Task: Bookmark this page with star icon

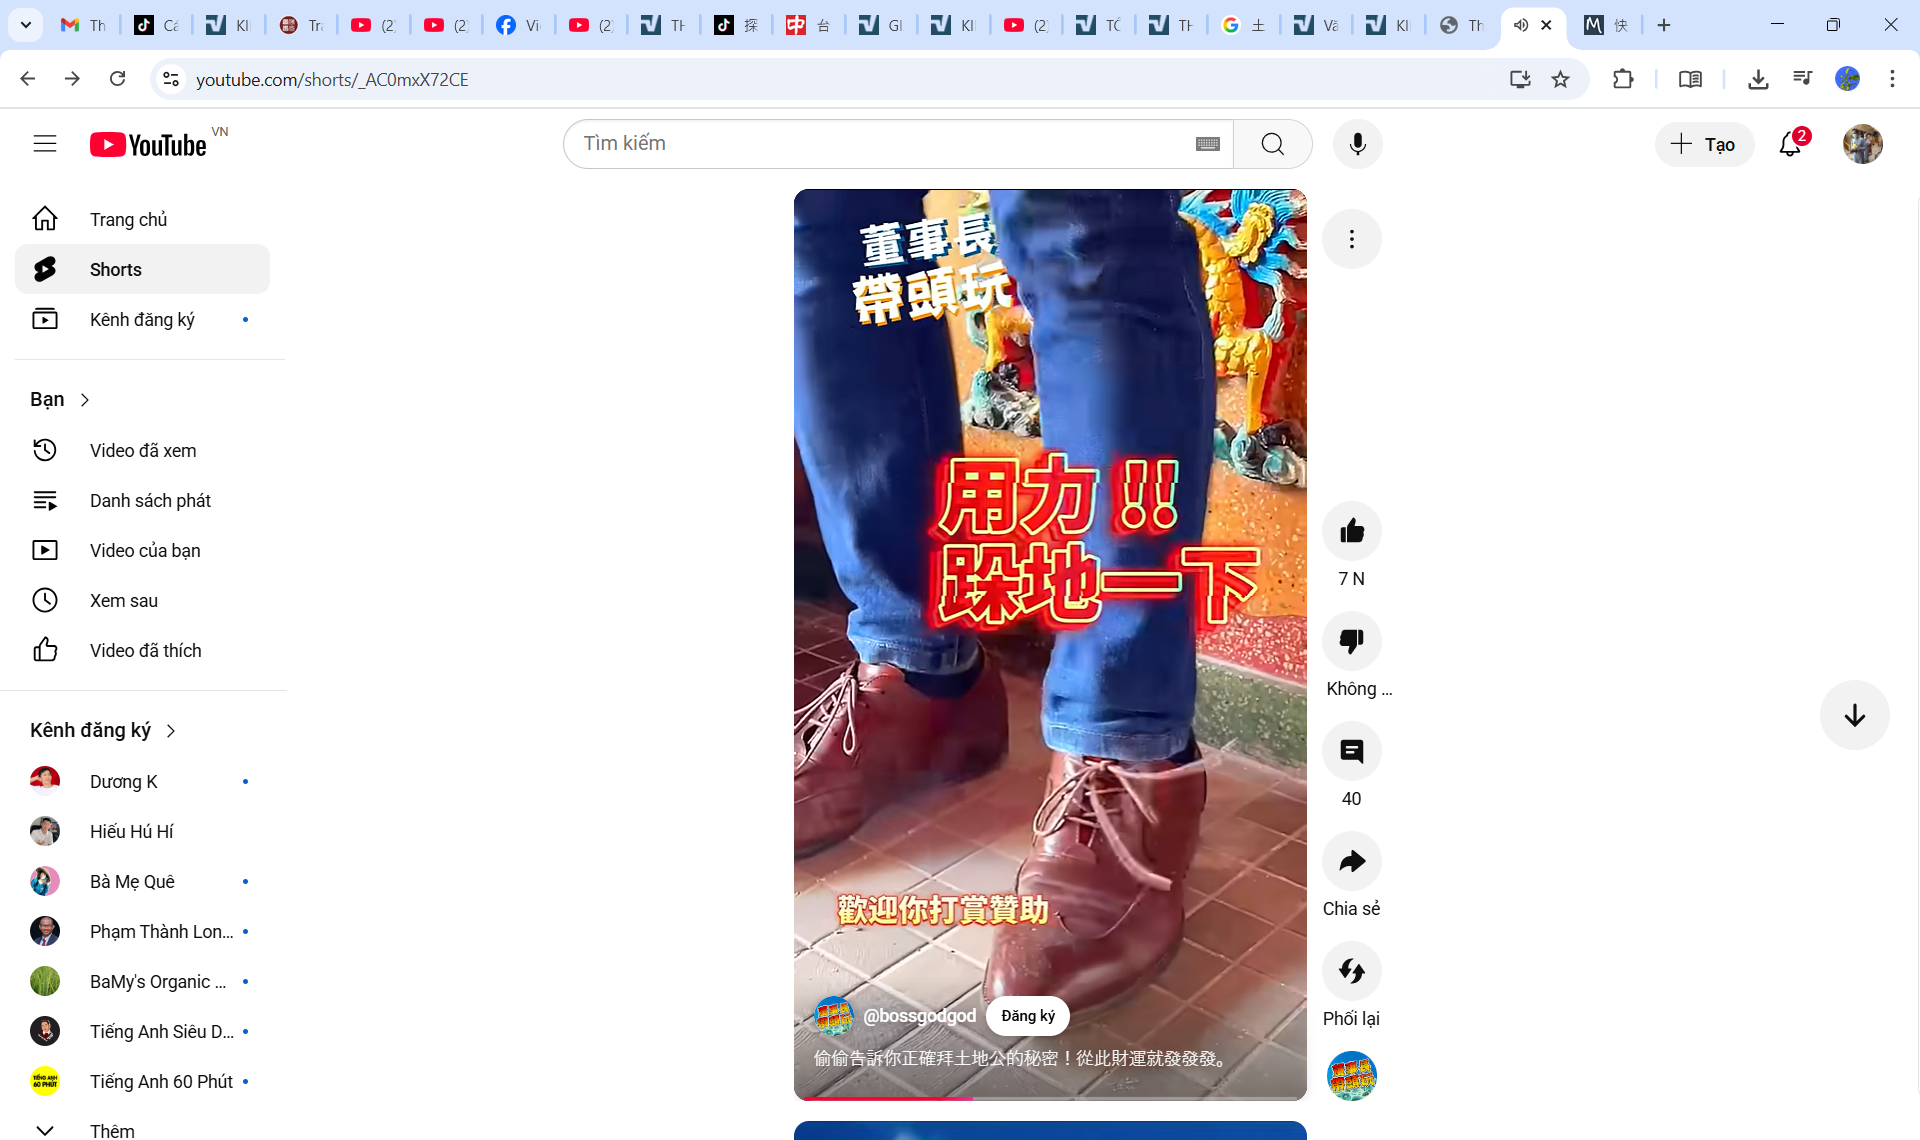Action: tap(1560, 79)
